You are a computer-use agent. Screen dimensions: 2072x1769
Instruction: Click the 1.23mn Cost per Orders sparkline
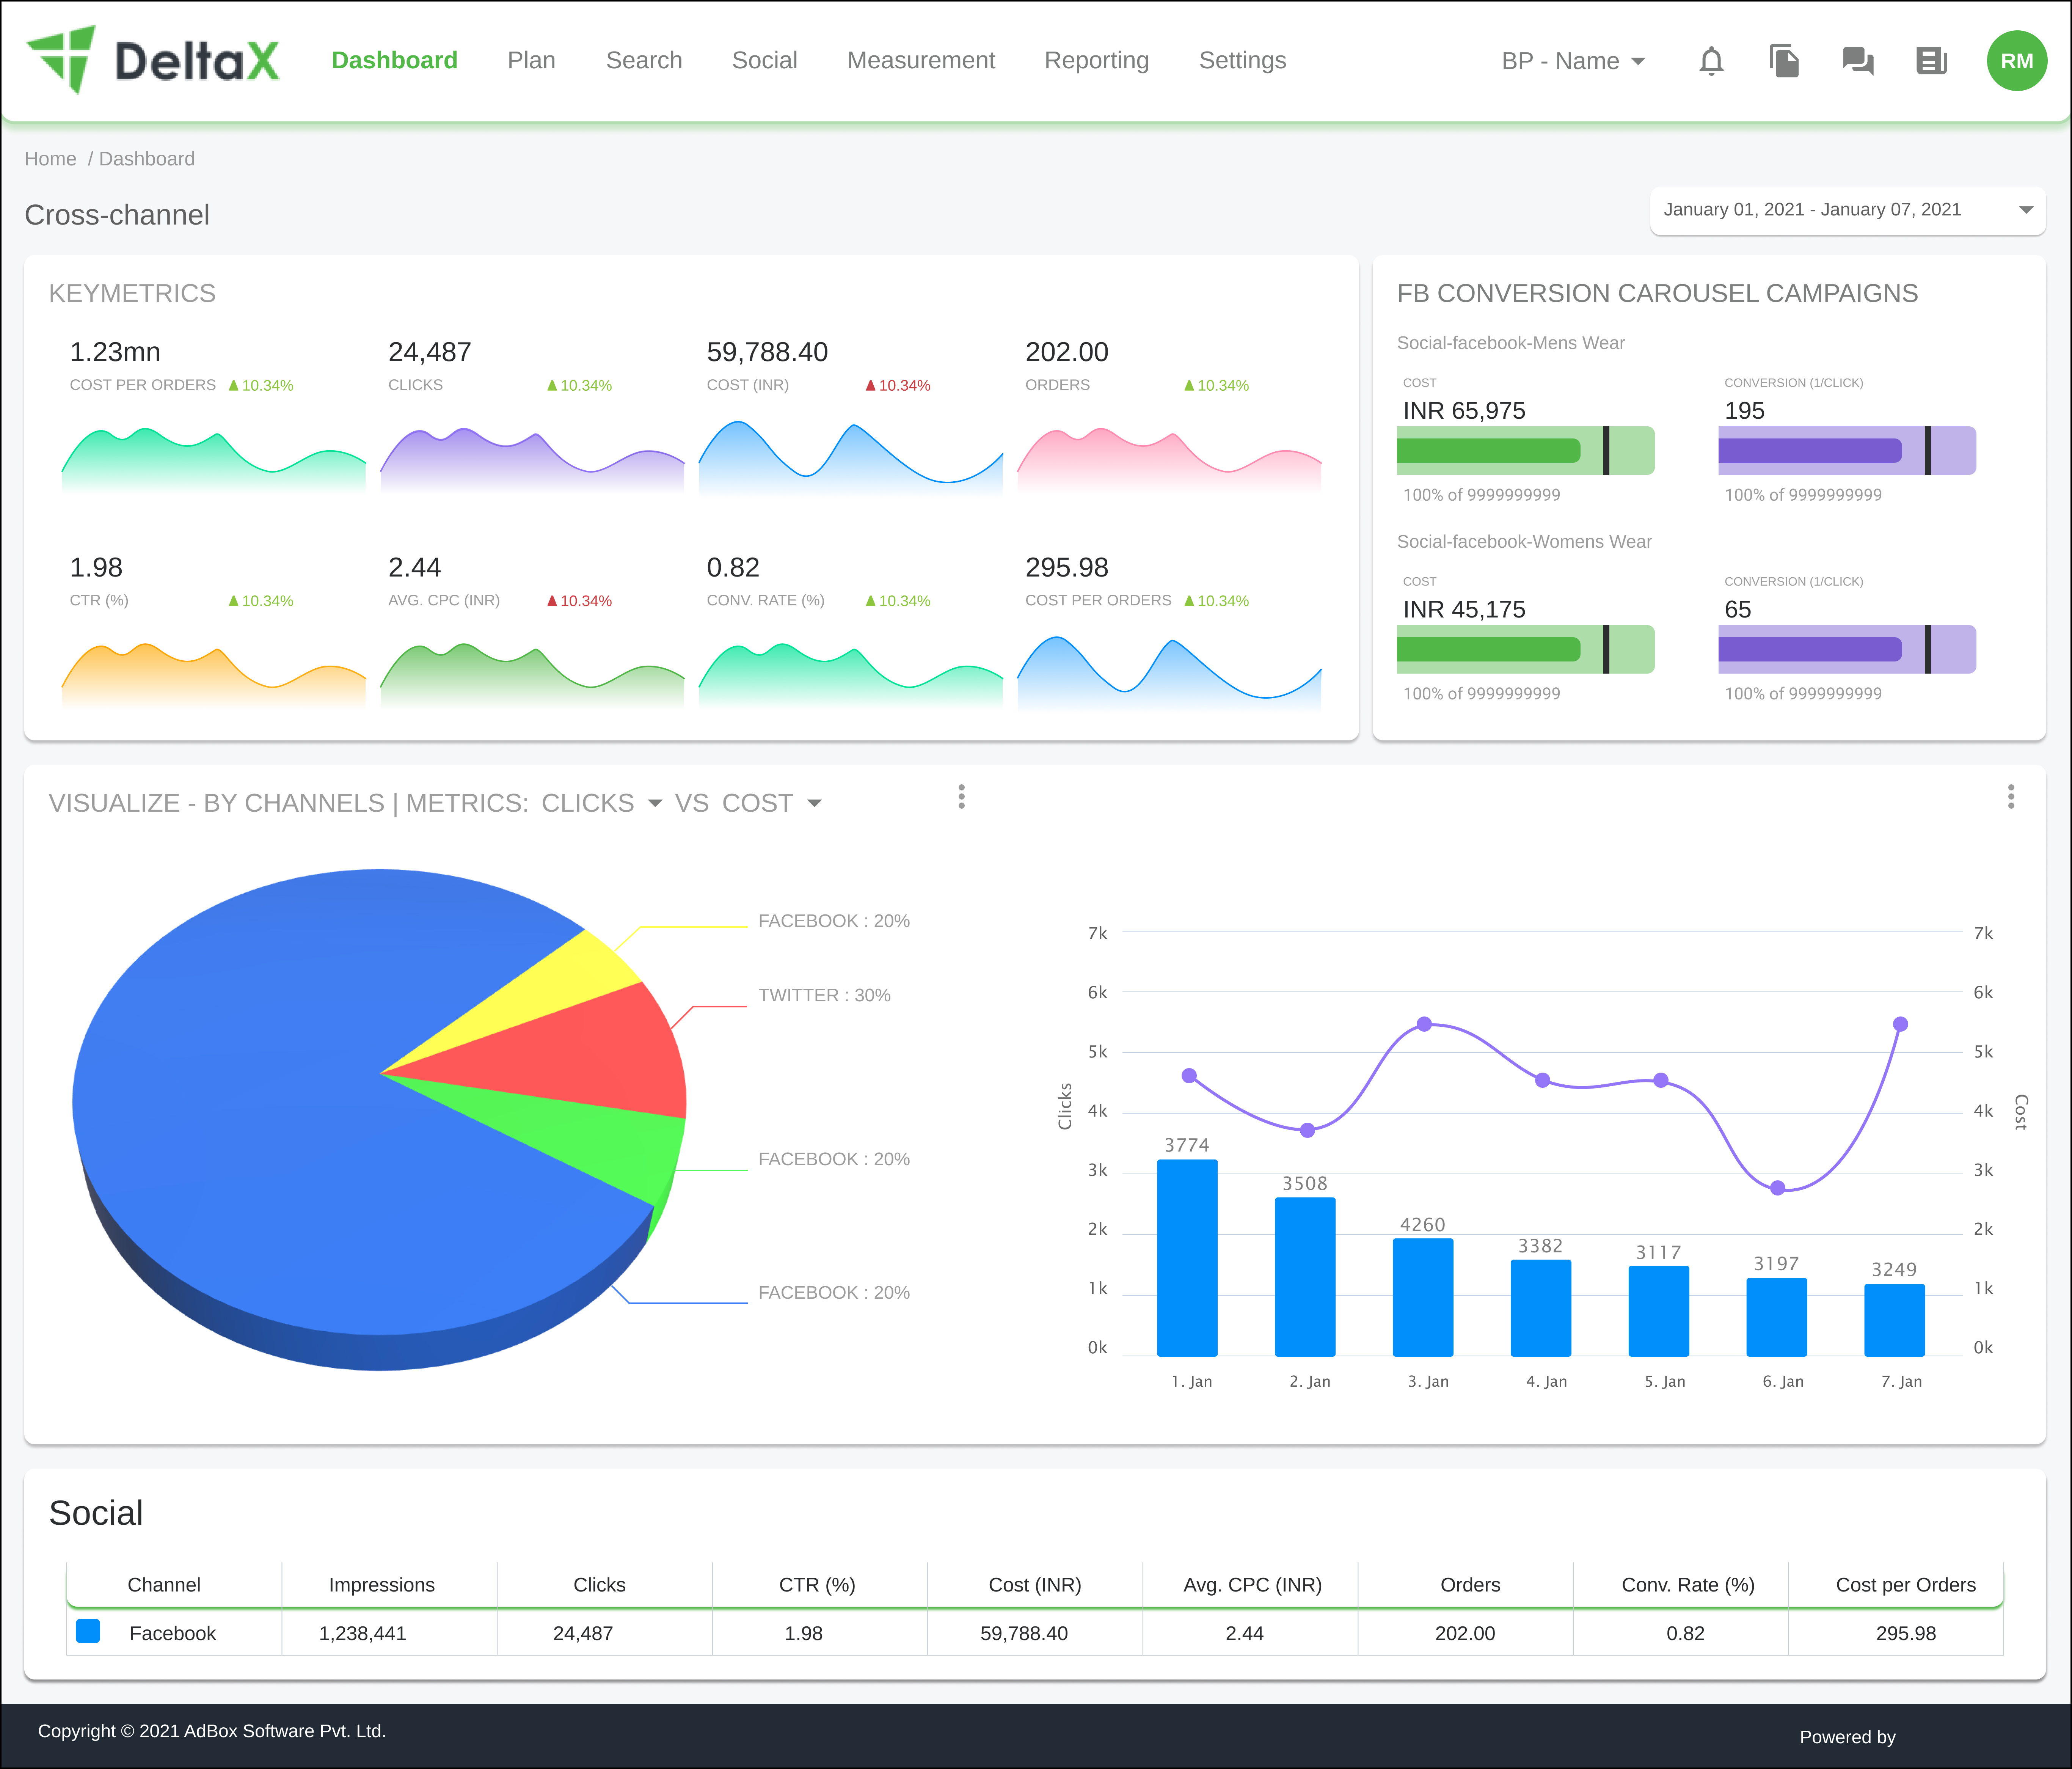point(213,460)
